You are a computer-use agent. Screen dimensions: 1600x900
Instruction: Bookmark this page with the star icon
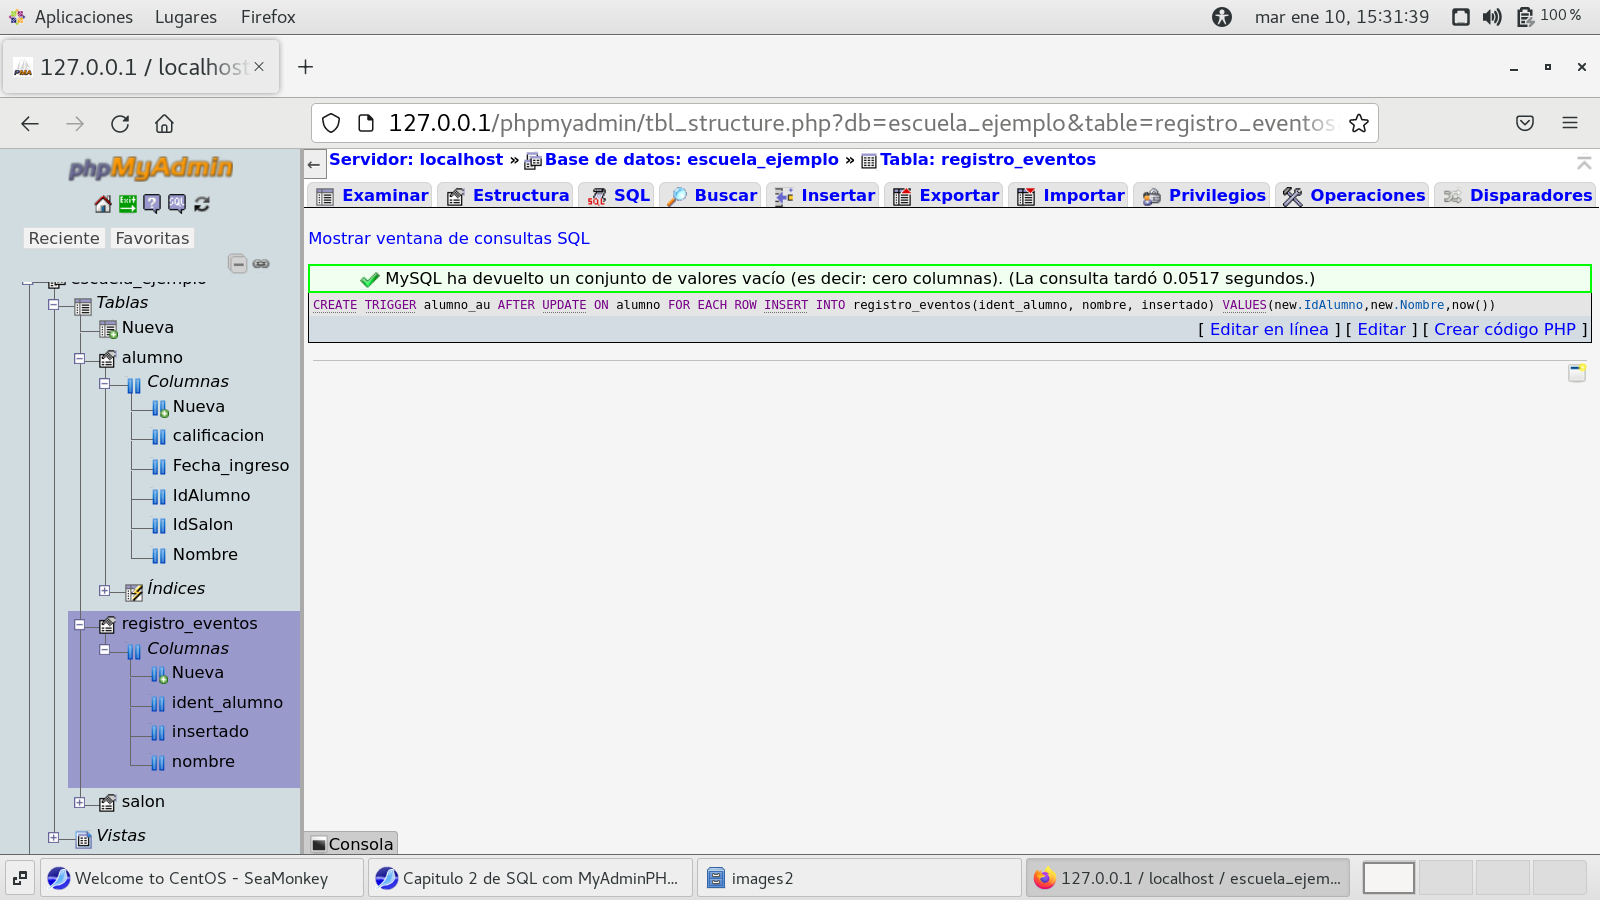(x=1358, y=123)
